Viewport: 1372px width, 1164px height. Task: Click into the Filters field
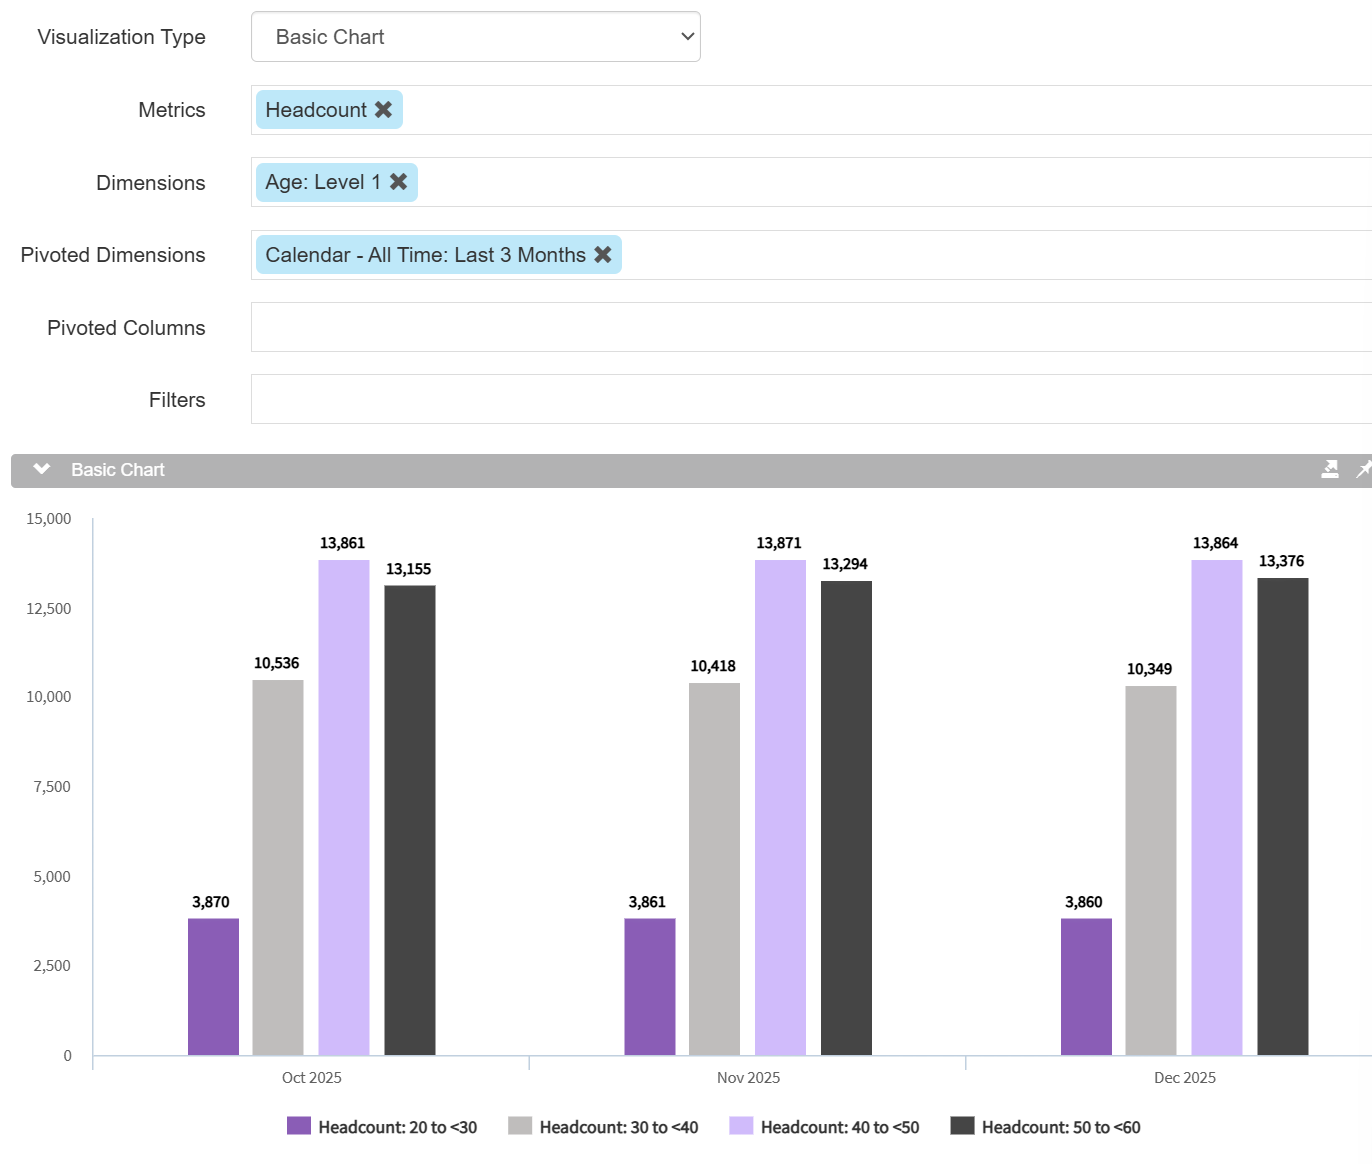810,400
